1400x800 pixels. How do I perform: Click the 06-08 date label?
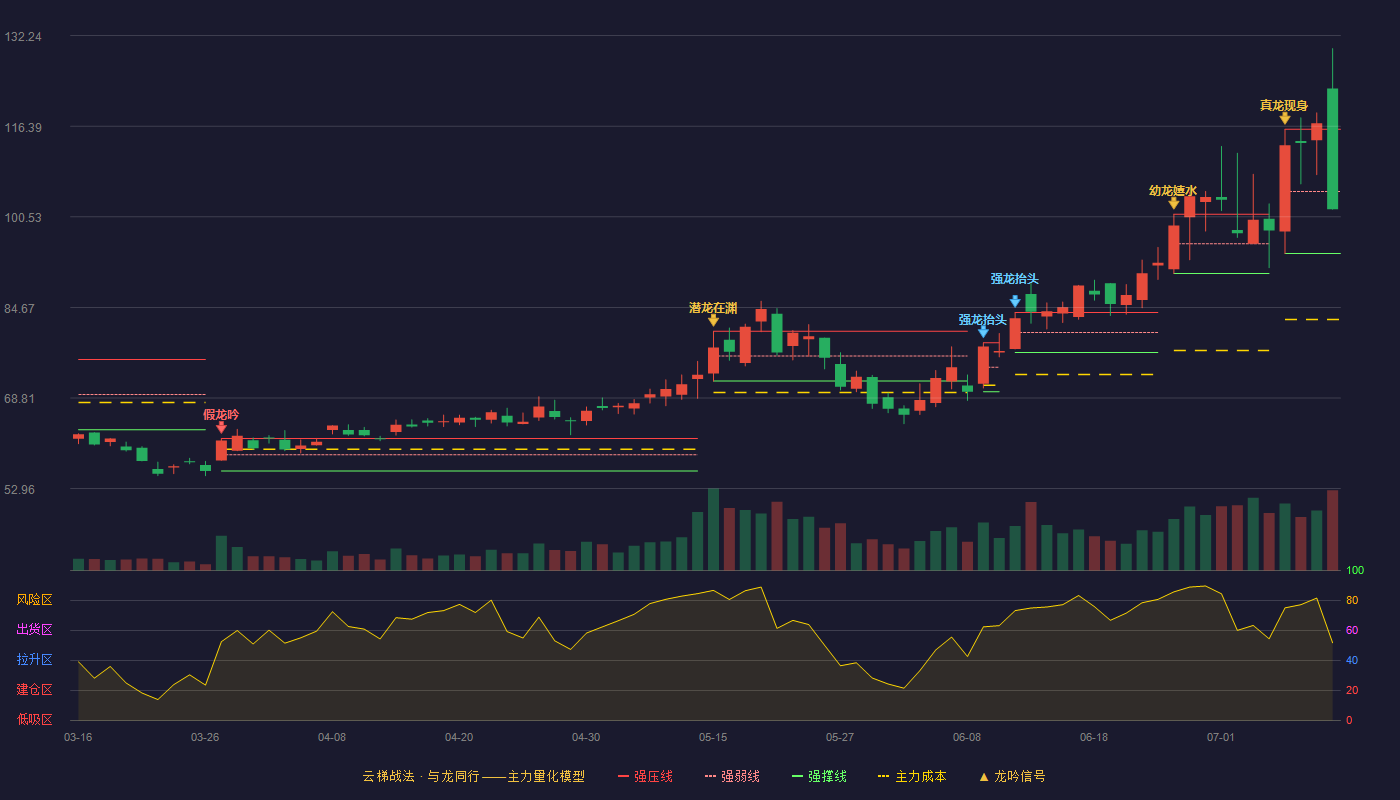coord(967,737)
